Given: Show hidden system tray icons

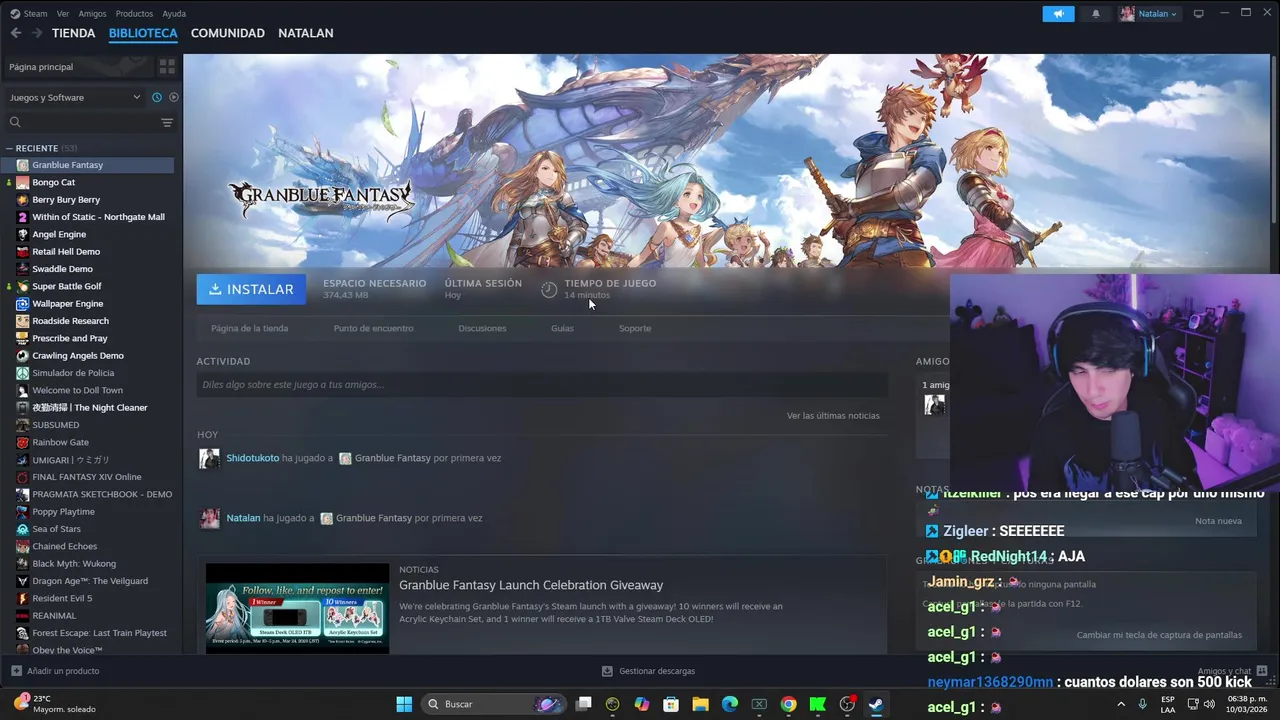Looking at the screenshot, I should pyautogui.click(x=1121, y=704).
